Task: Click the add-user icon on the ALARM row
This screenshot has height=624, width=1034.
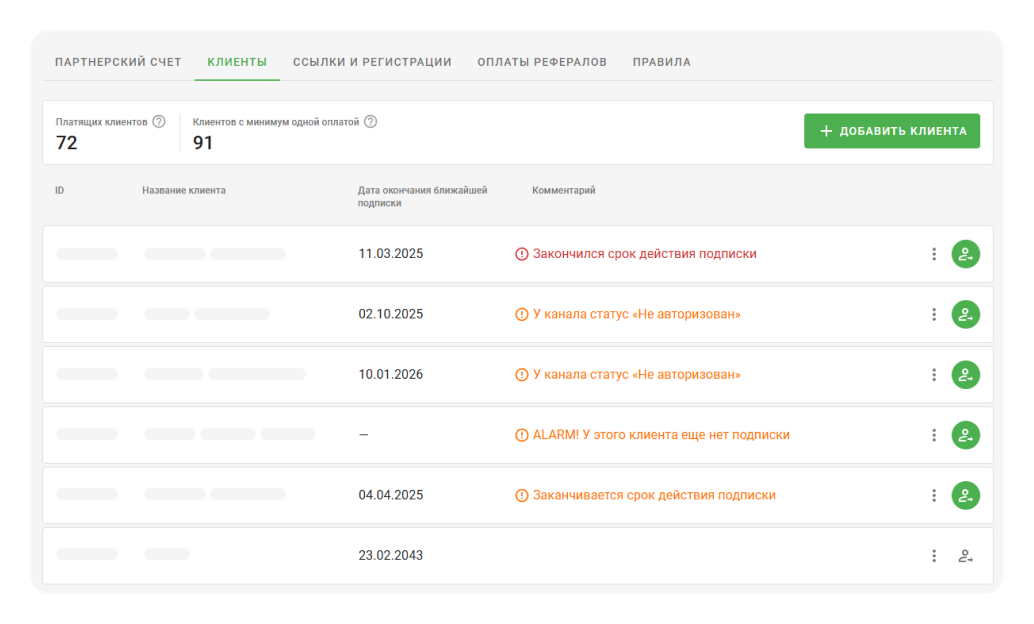Action: tap(964, 435)
